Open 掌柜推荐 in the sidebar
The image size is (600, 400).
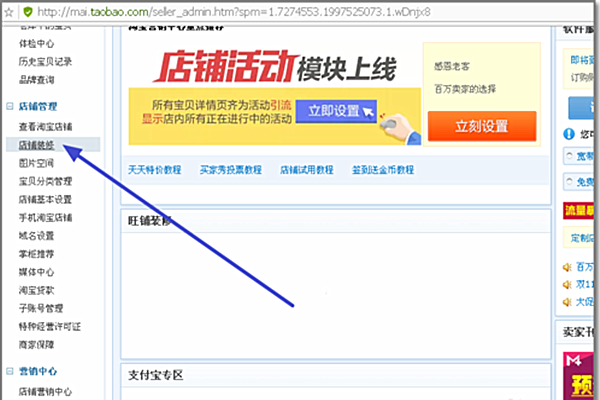point(36,254)
